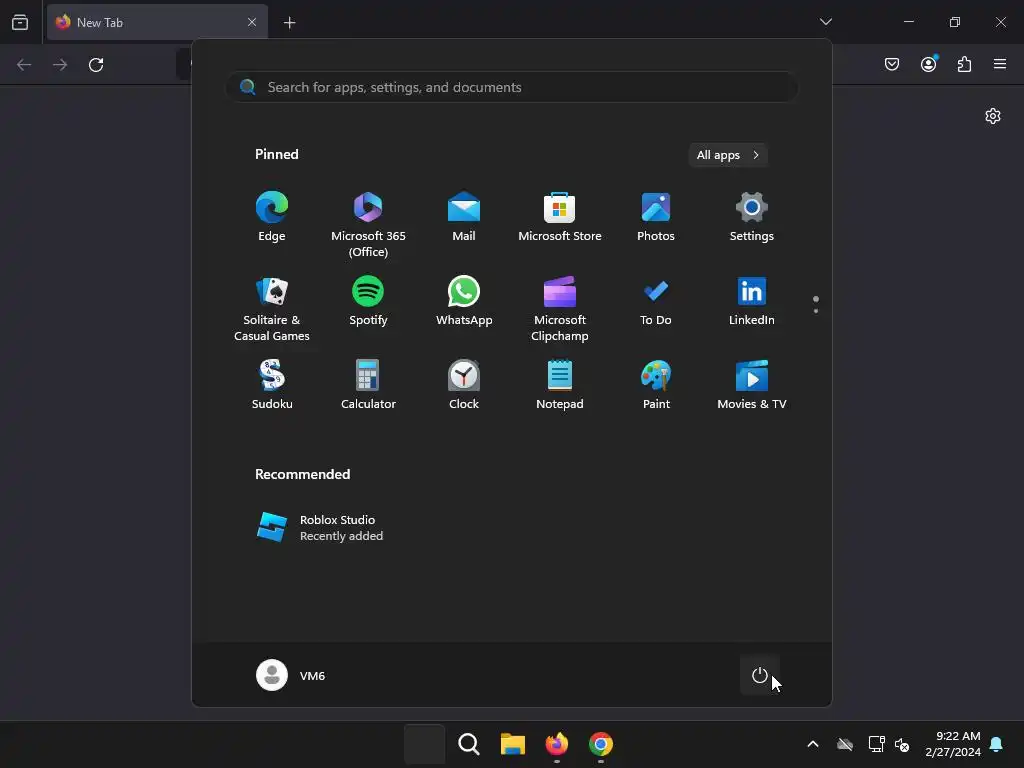The image size is (1024, 768).
Task: Switch to Firefox on the taskbar
Action: pos(556,744)
